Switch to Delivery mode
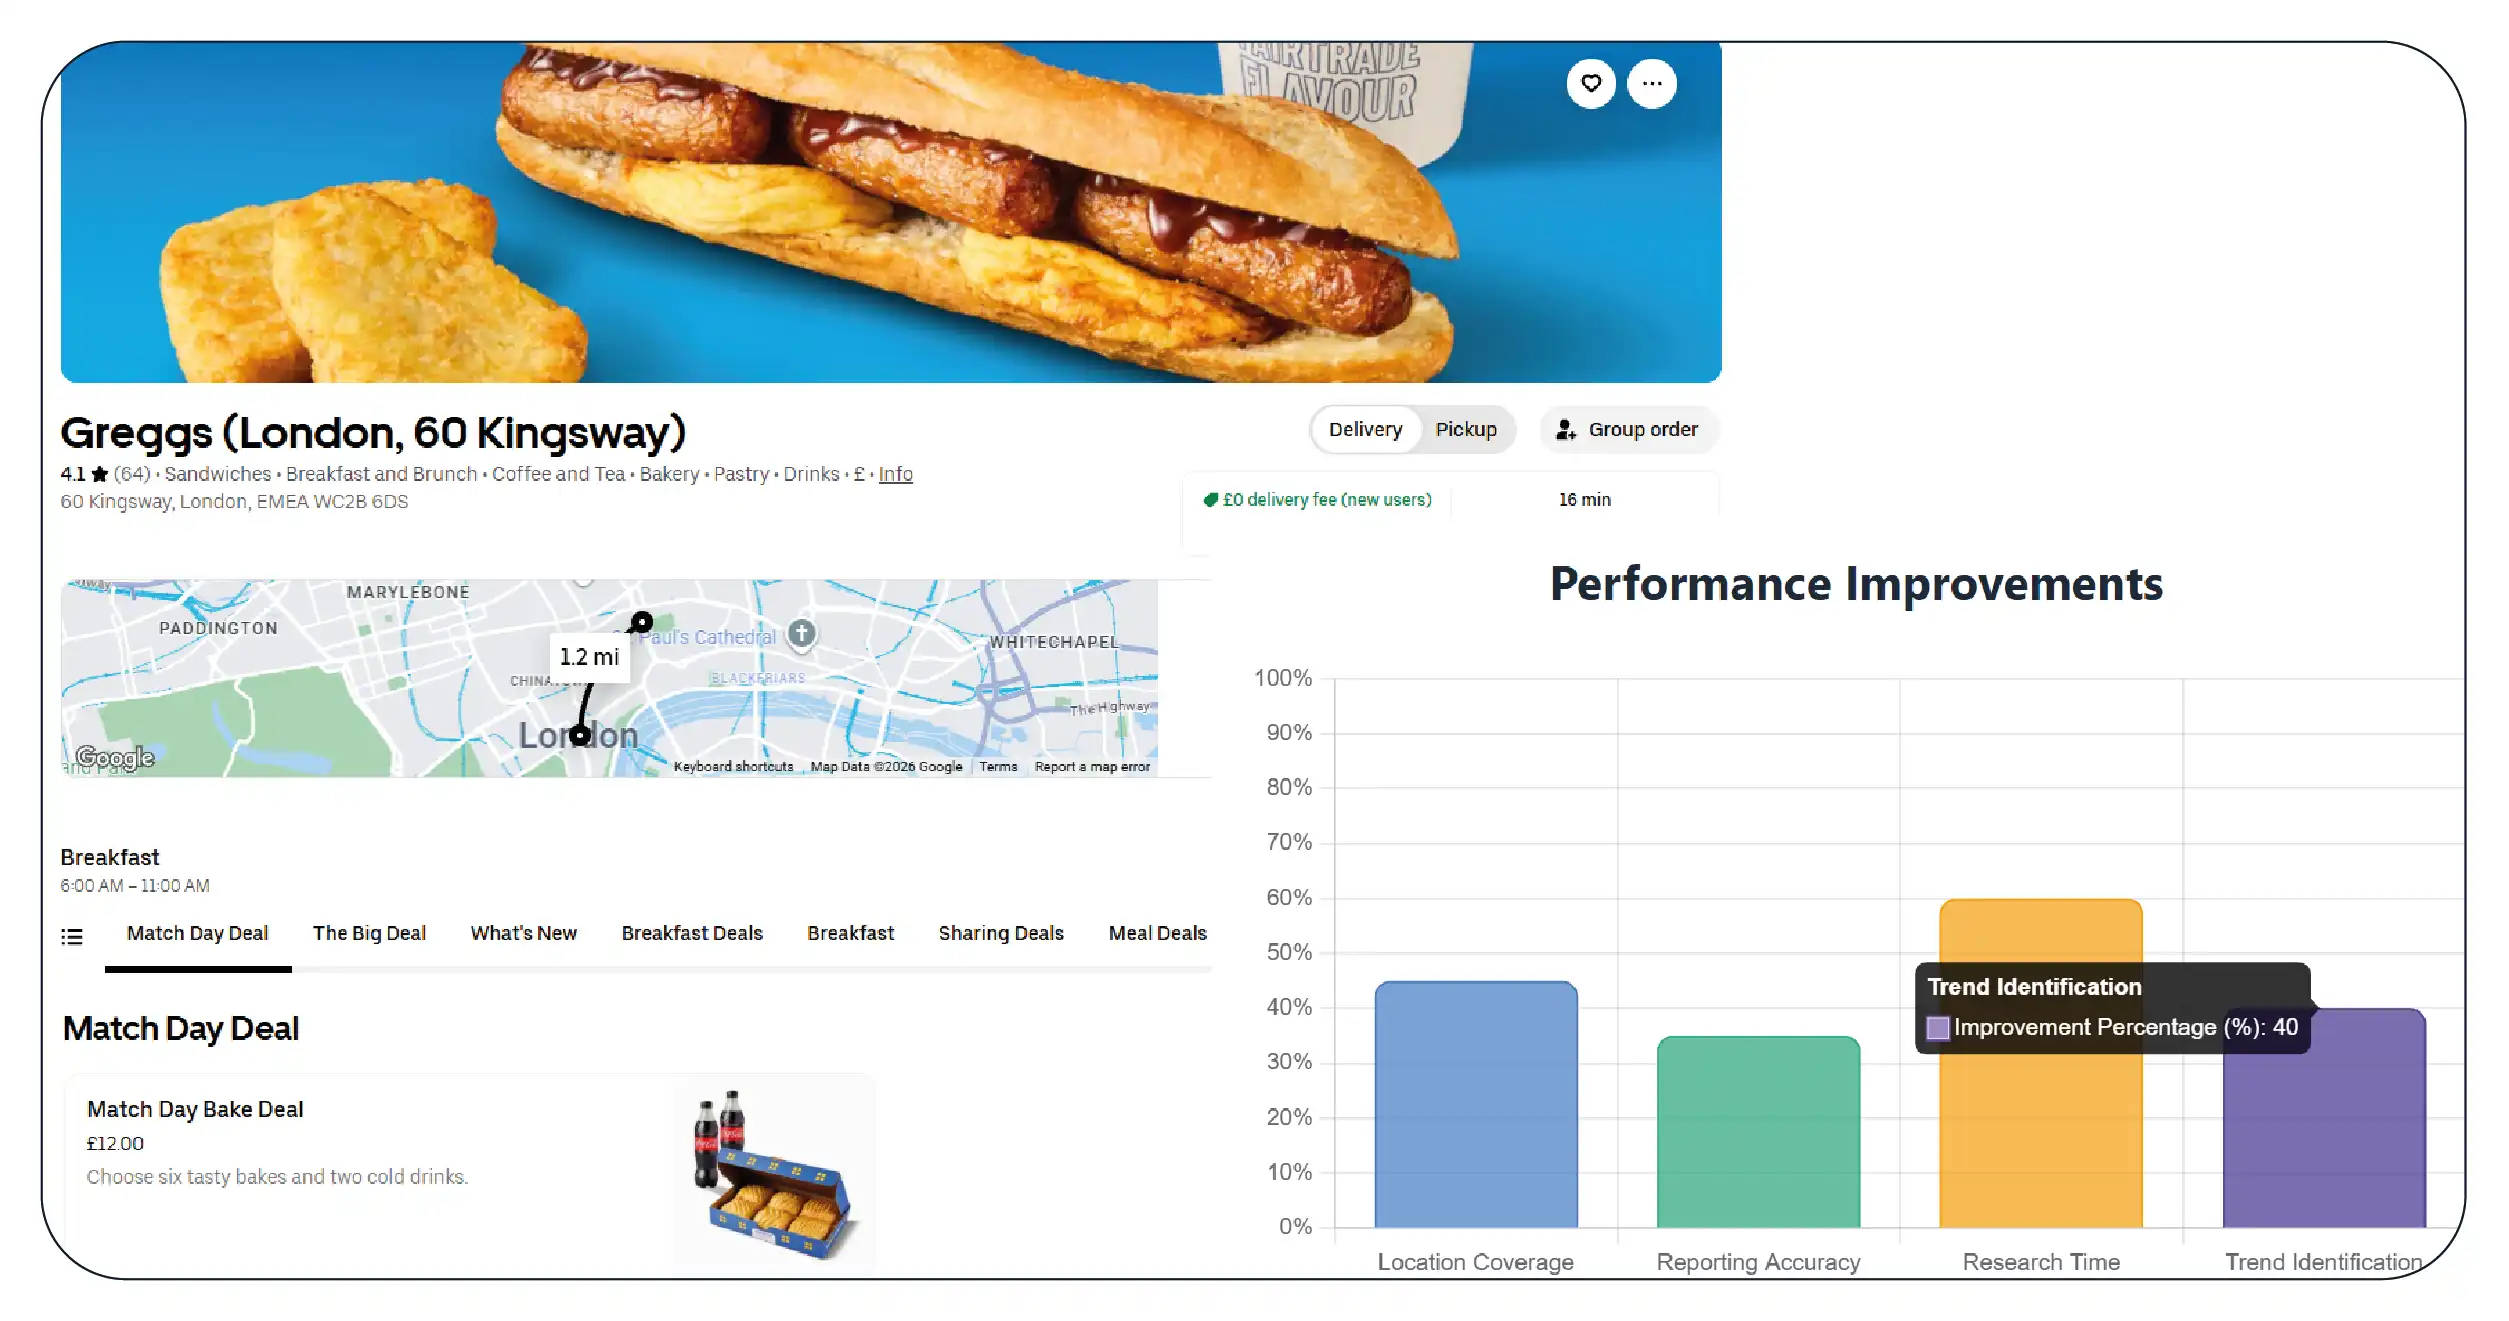The image size is (2509, 1321). (x=1365, y=430)
